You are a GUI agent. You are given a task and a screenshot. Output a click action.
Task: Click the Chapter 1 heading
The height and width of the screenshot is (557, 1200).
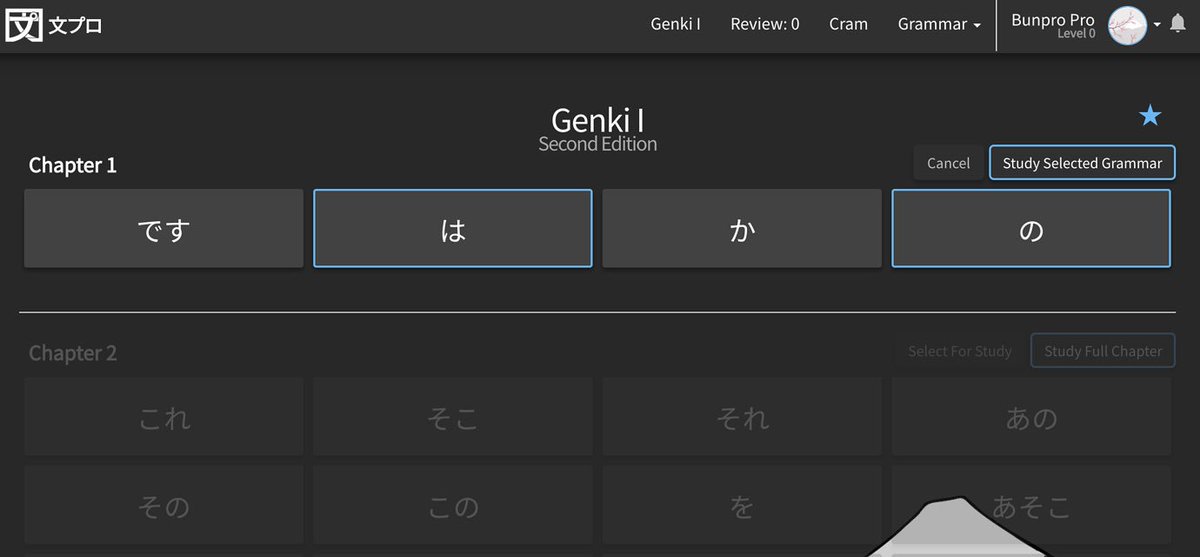pos(73,165)
